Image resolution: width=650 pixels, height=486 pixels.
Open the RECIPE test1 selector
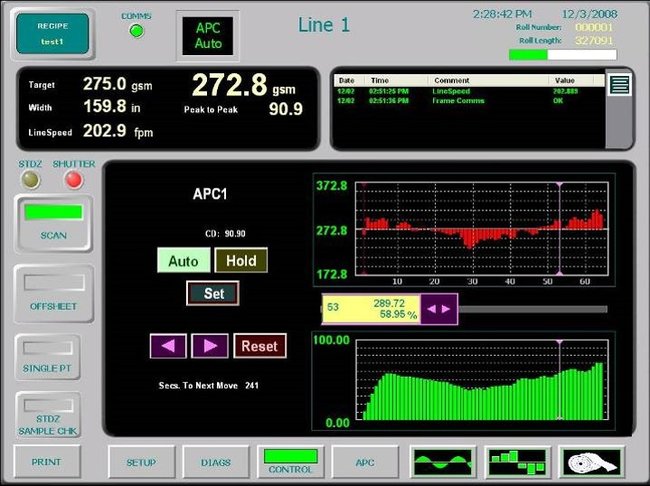50,33
